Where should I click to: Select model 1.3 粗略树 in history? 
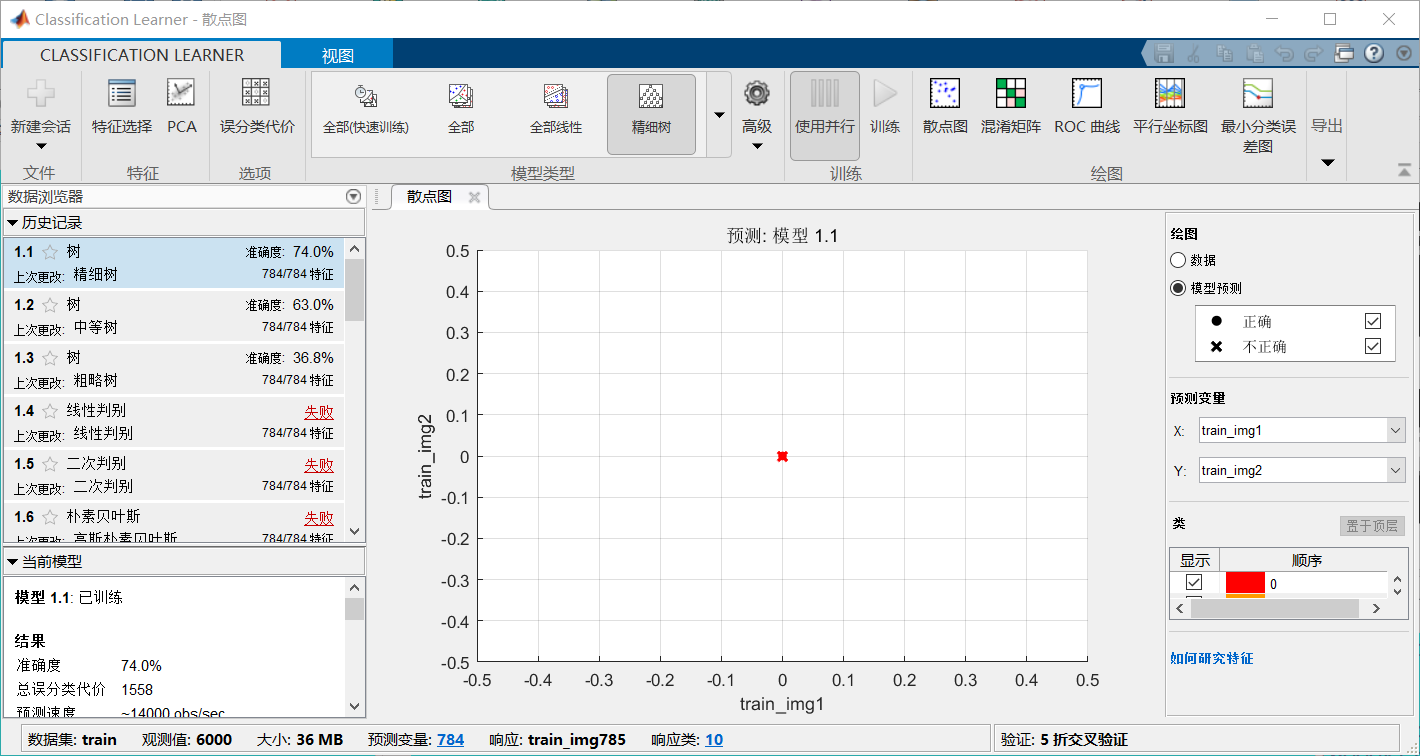(174, 369)
